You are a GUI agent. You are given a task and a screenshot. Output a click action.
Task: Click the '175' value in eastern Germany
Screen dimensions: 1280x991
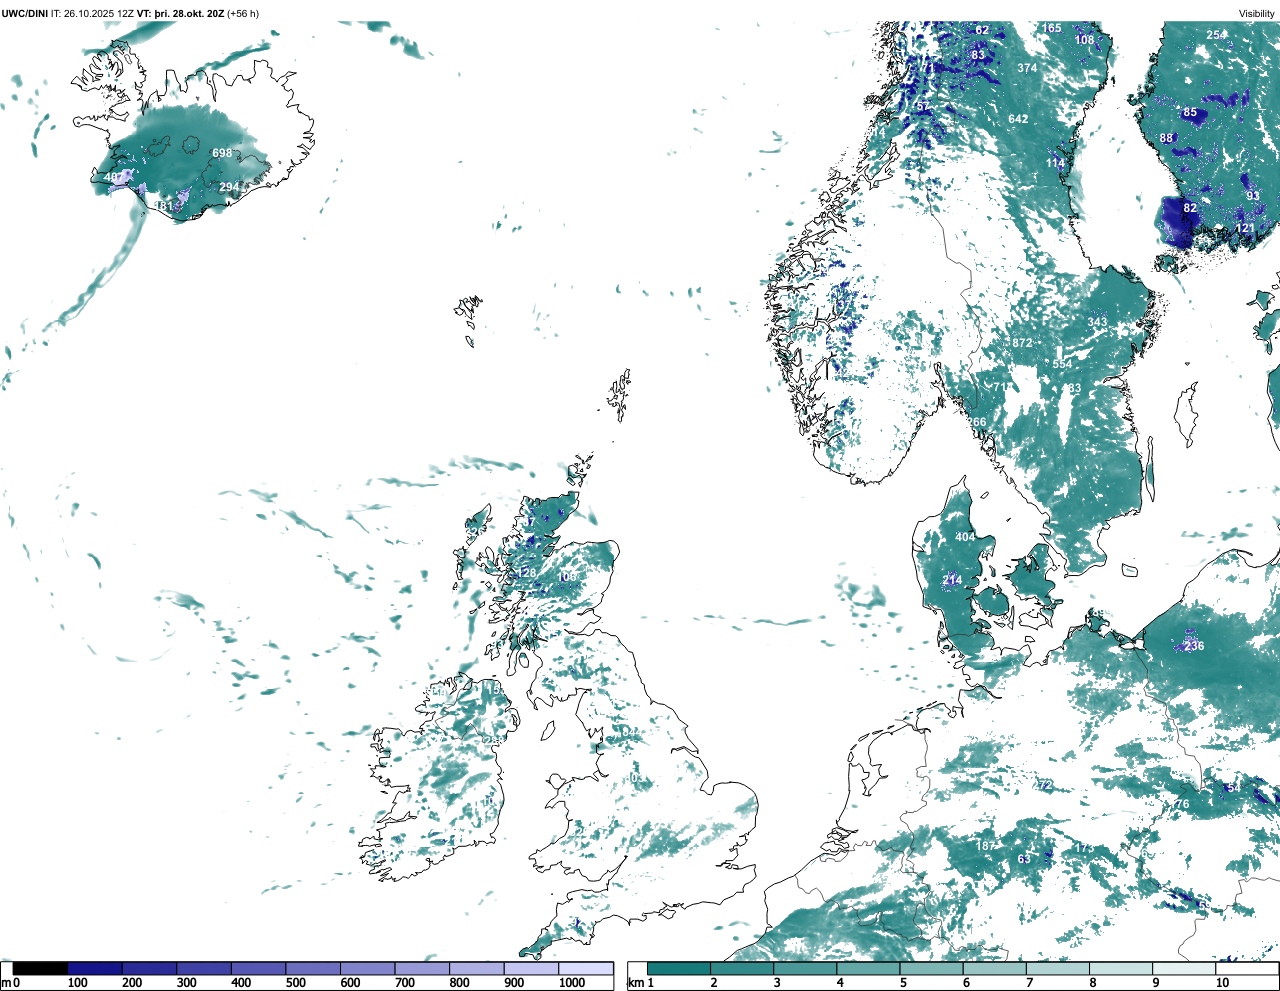[x=1084, y=848]
